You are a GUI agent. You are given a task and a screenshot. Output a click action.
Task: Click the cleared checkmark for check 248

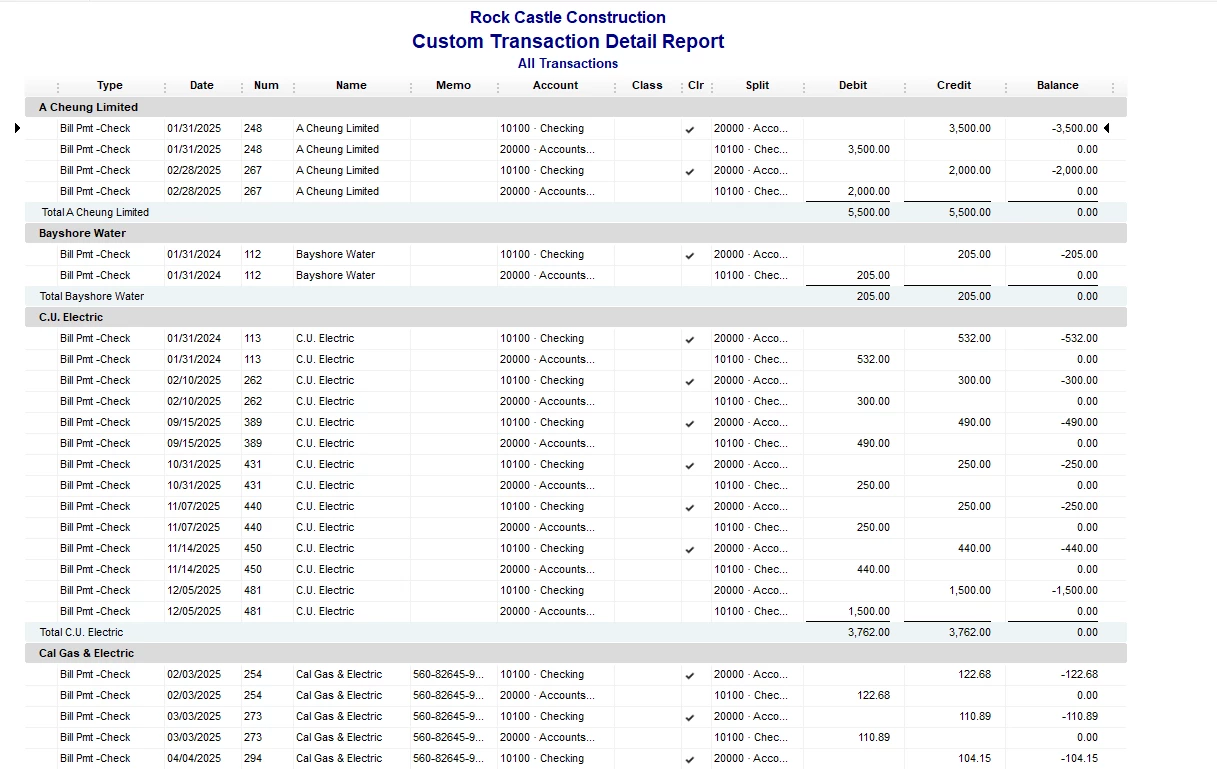click(x=689, y=129)
